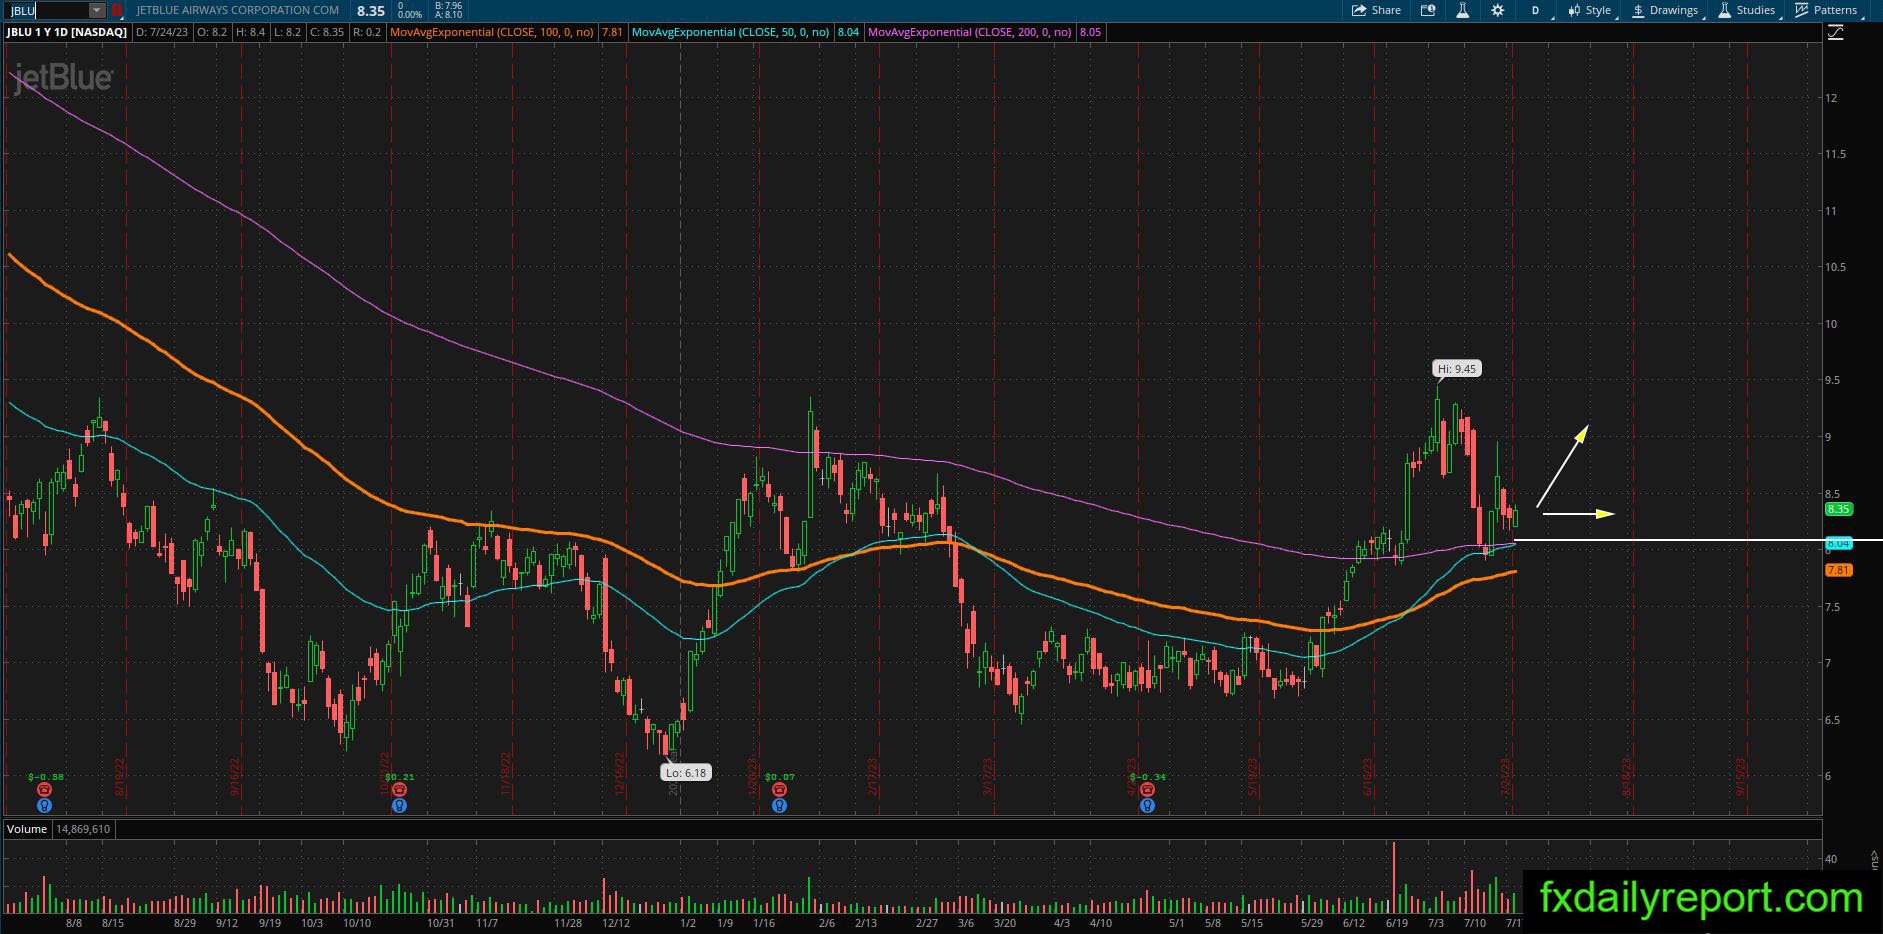Click the 10.5 label on the price axis

tap(1836, 267)
